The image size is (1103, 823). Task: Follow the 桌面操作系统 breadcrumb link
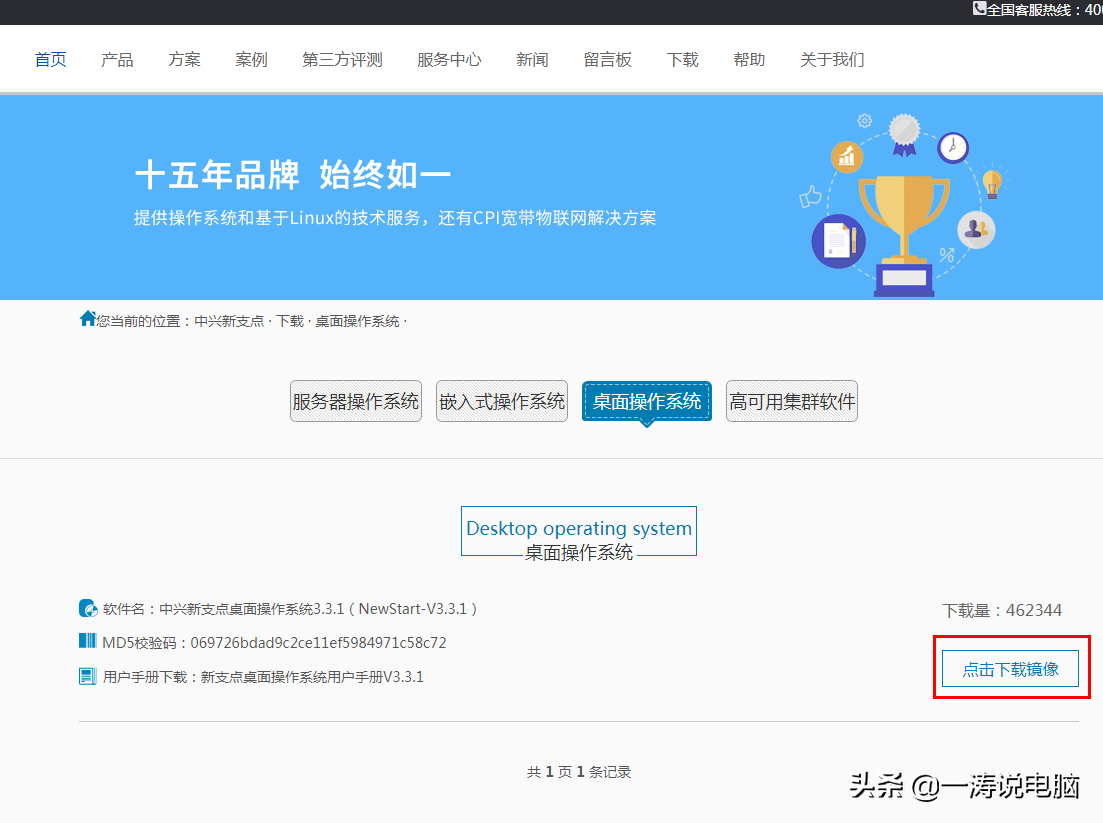click(x=357, y=321)
